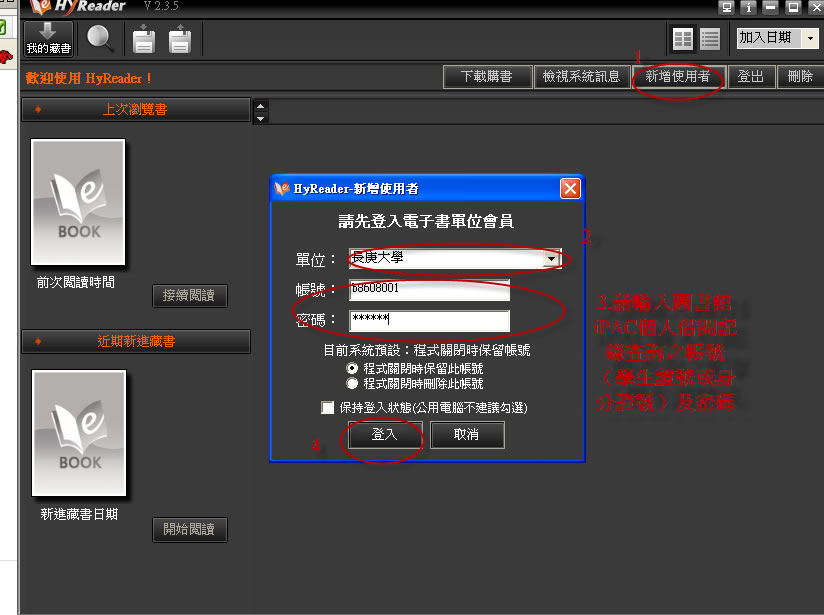This screenshot has width=824, height=615.
Task: Select the 上次瀏覽書 section header
Action: (136, 109)
